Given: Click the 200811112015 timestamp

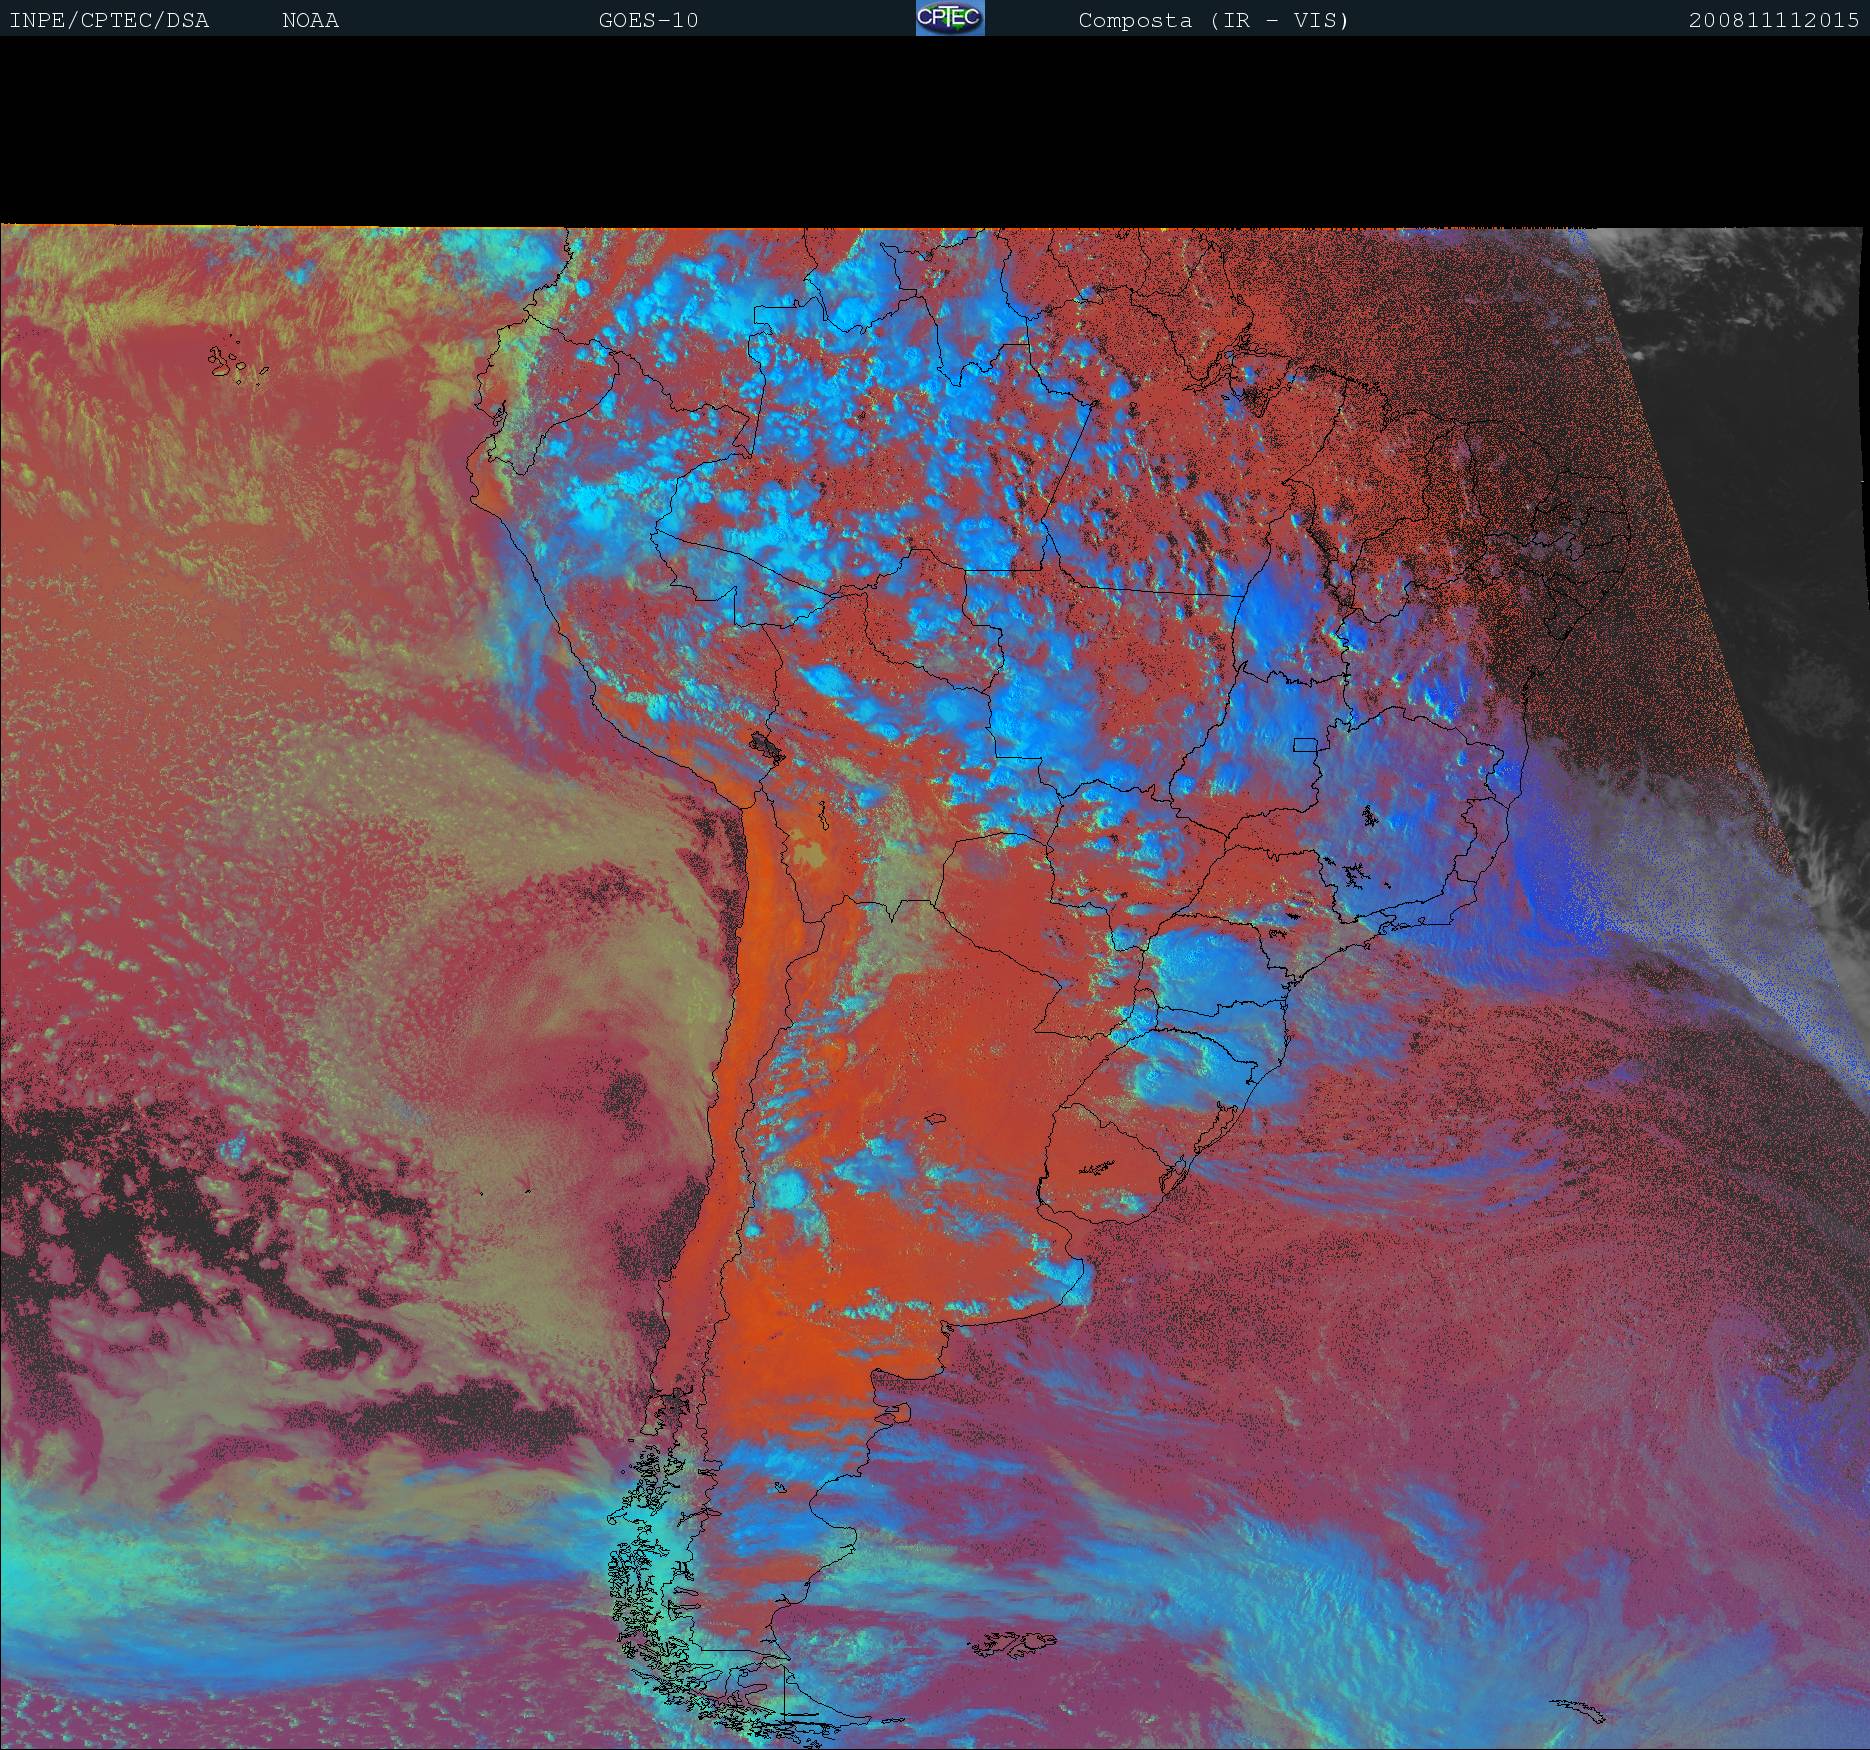Looking at the screenshot, I should click(x=1773, y=20).
